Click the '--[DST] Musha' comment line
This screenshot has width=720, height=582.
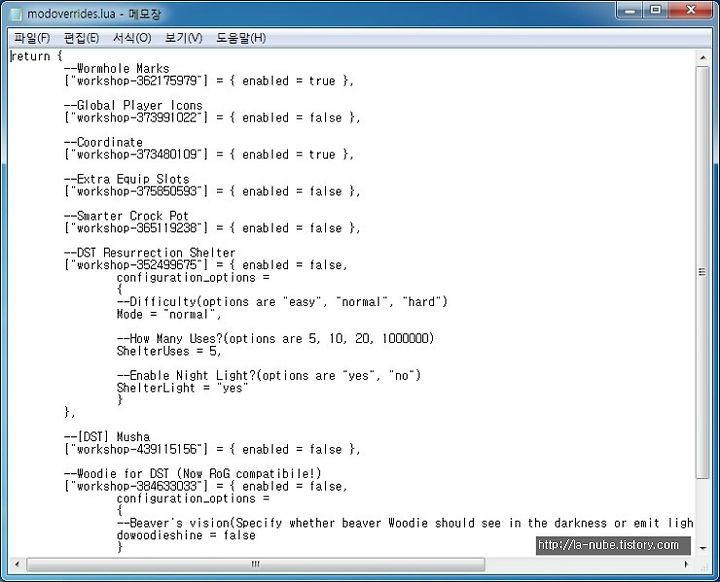tap(107, 437)
